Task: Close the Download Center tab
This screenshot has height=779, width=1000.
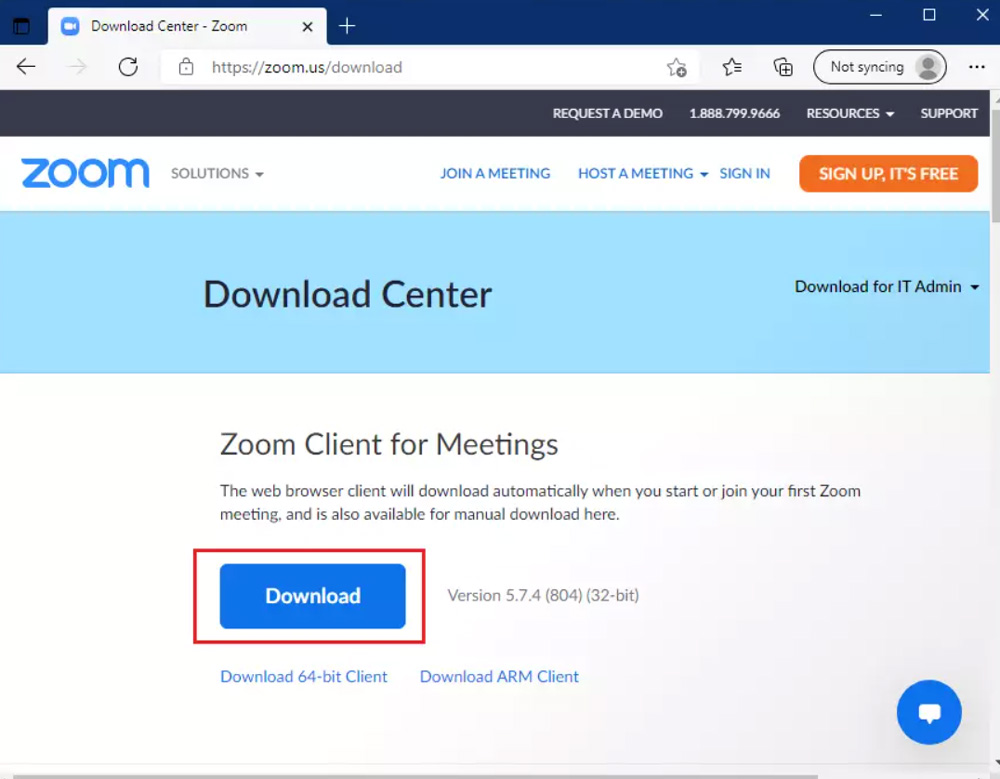Action: (307, 26)
